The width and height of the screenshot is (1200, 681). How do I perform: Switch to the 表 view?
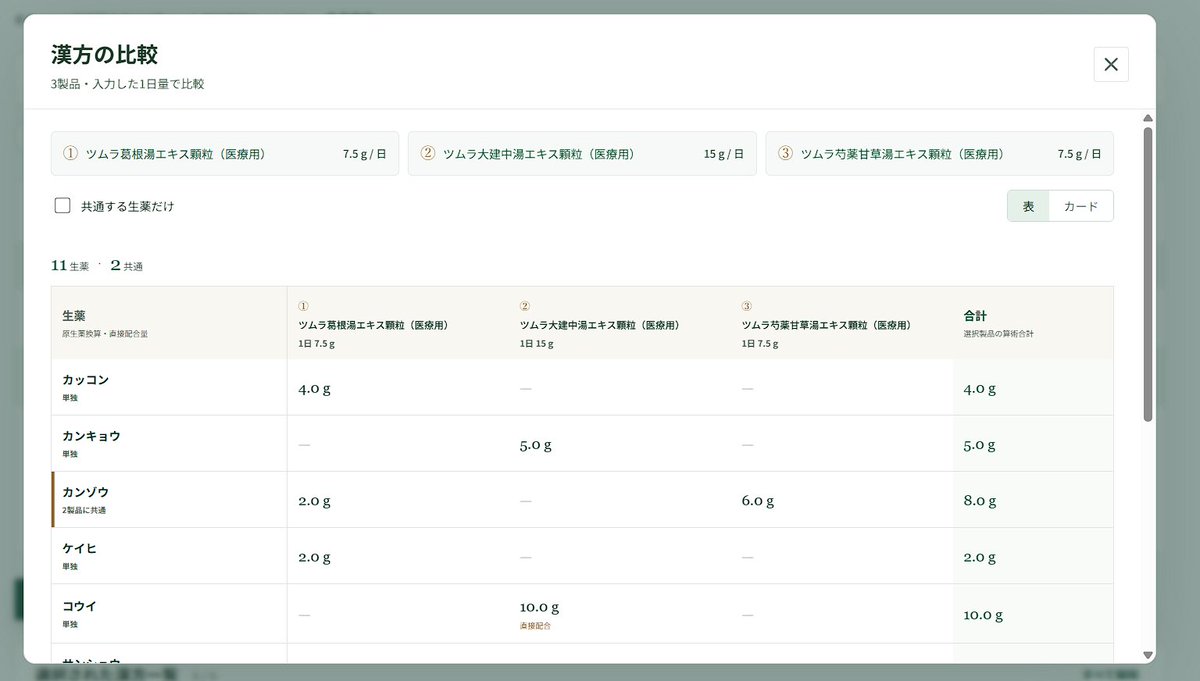(x=1028, y=206)
